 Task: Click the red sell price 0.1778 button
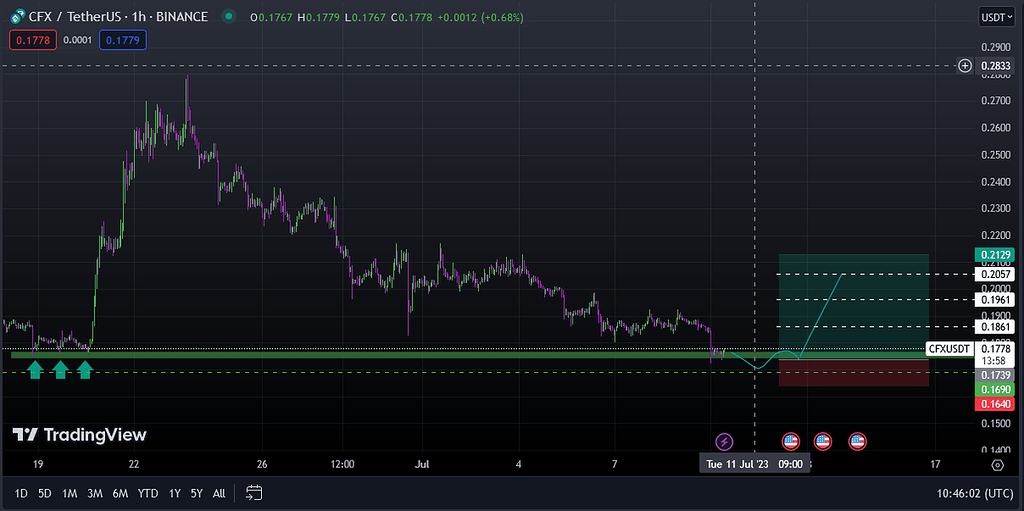(x=31, y=40)
